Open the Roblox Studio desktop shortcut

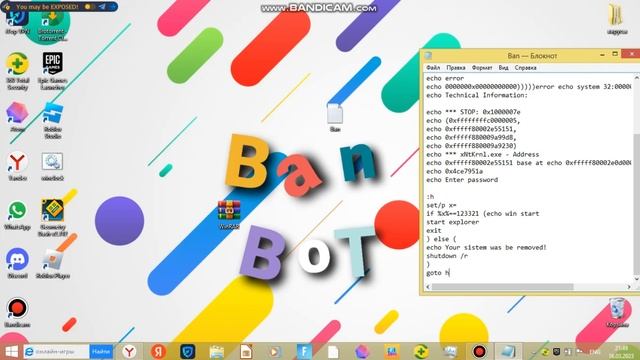point(53,120)
